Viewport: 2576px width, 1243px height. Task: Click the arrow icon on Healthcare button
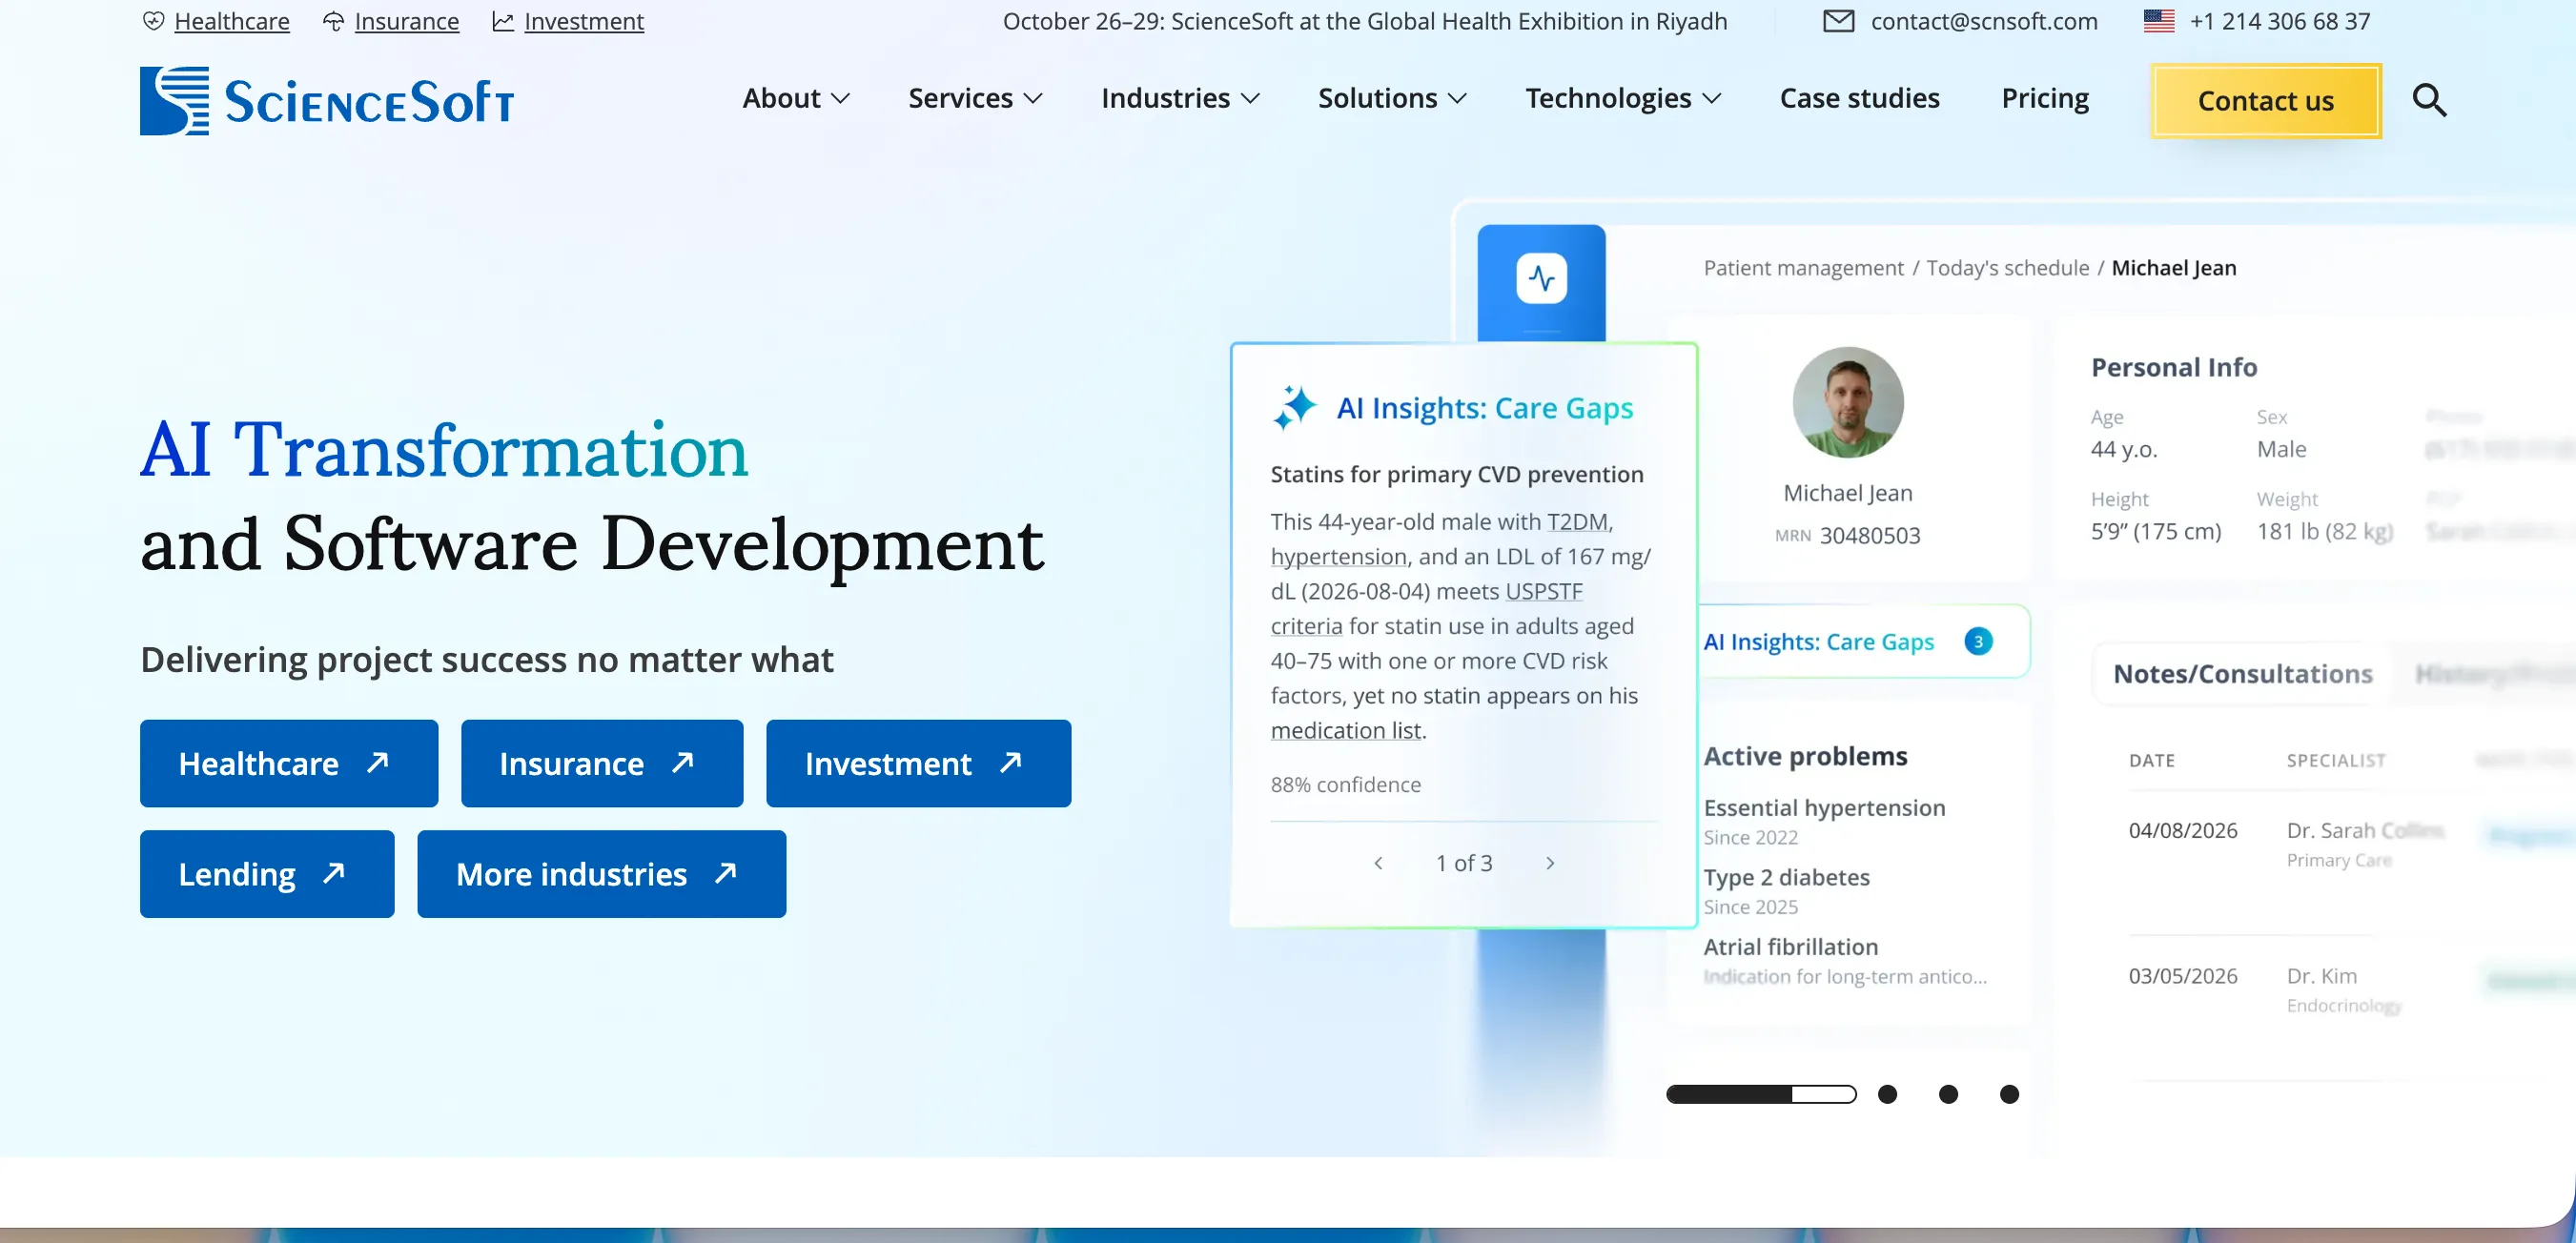tap(377, 763)
